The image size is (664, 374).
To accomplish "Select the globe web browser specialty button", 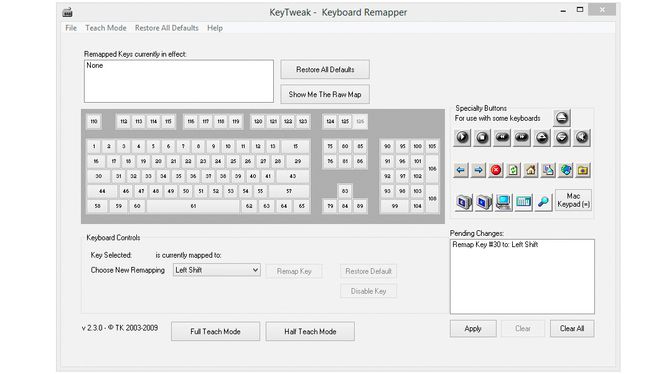I will coord(566,170).
